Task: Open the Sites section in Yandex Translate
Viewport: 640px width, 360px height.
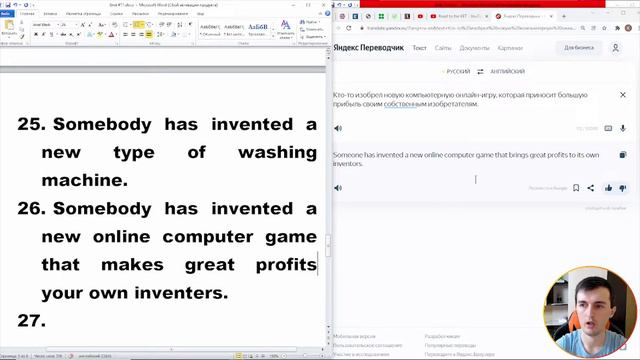Action: tap(443, 48)
